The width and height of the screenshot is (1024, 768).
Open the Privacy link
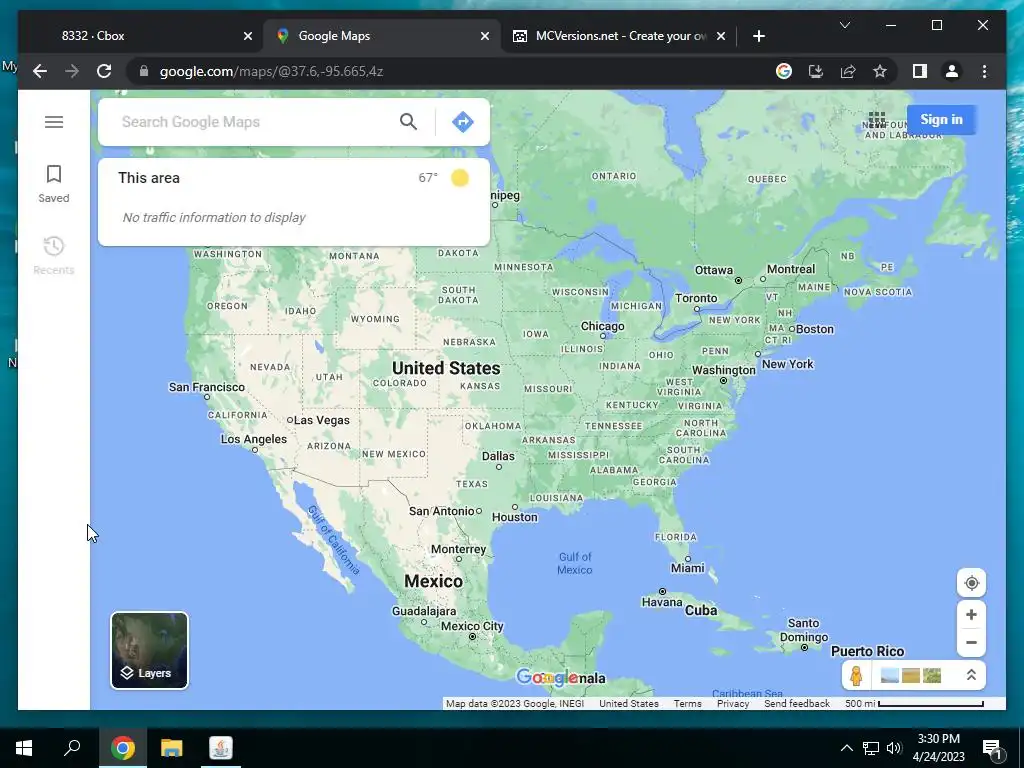point(733,703)
